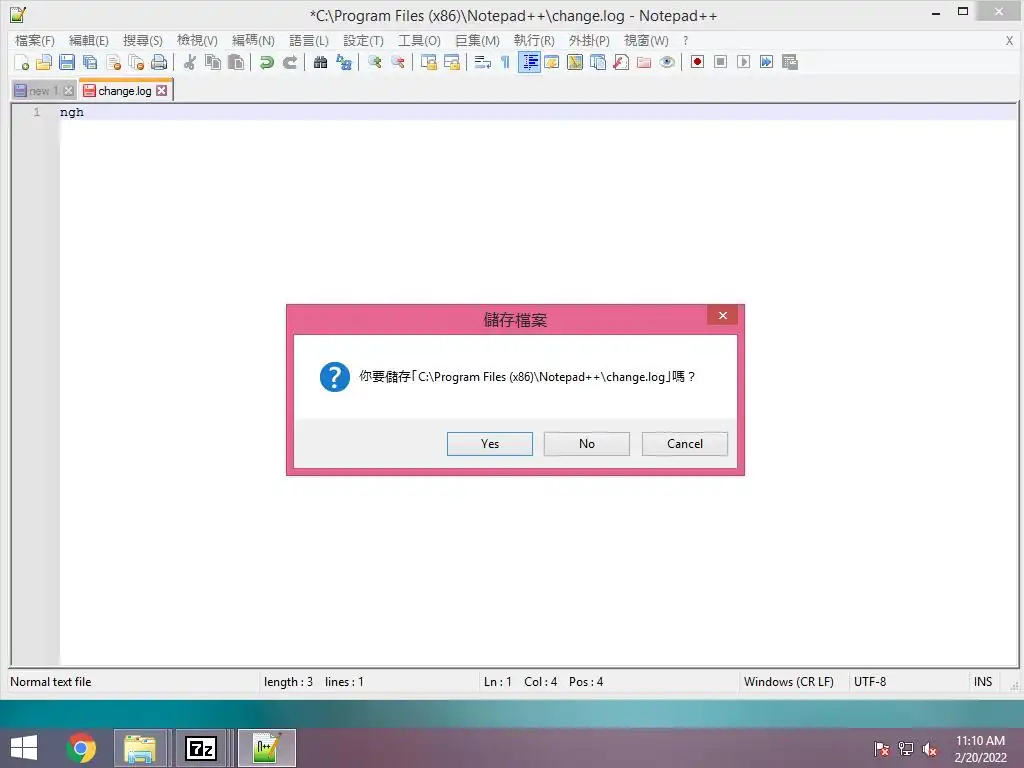Open the Function List icon

point(621,62)
